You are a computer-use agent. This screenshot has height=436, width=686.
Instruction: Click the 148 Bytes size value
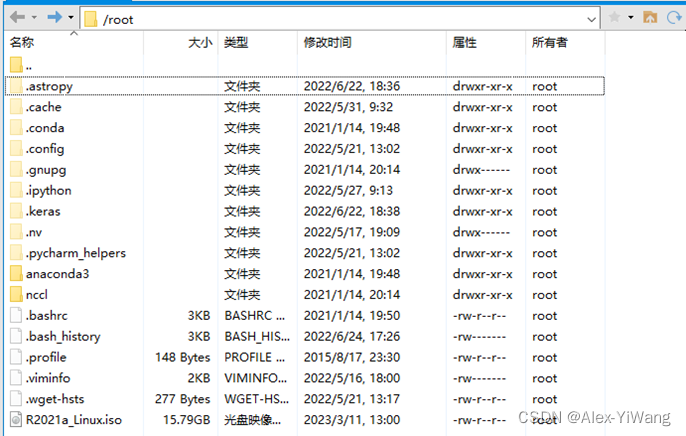click(x=182, y=358)
